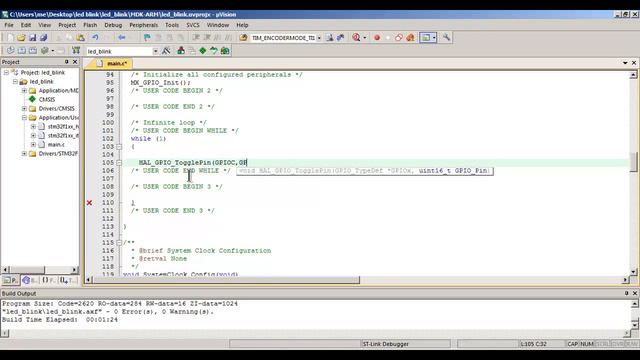Build target files with the second build icon
This screenshot has width=640, height=360.
[x=21, y=51]
